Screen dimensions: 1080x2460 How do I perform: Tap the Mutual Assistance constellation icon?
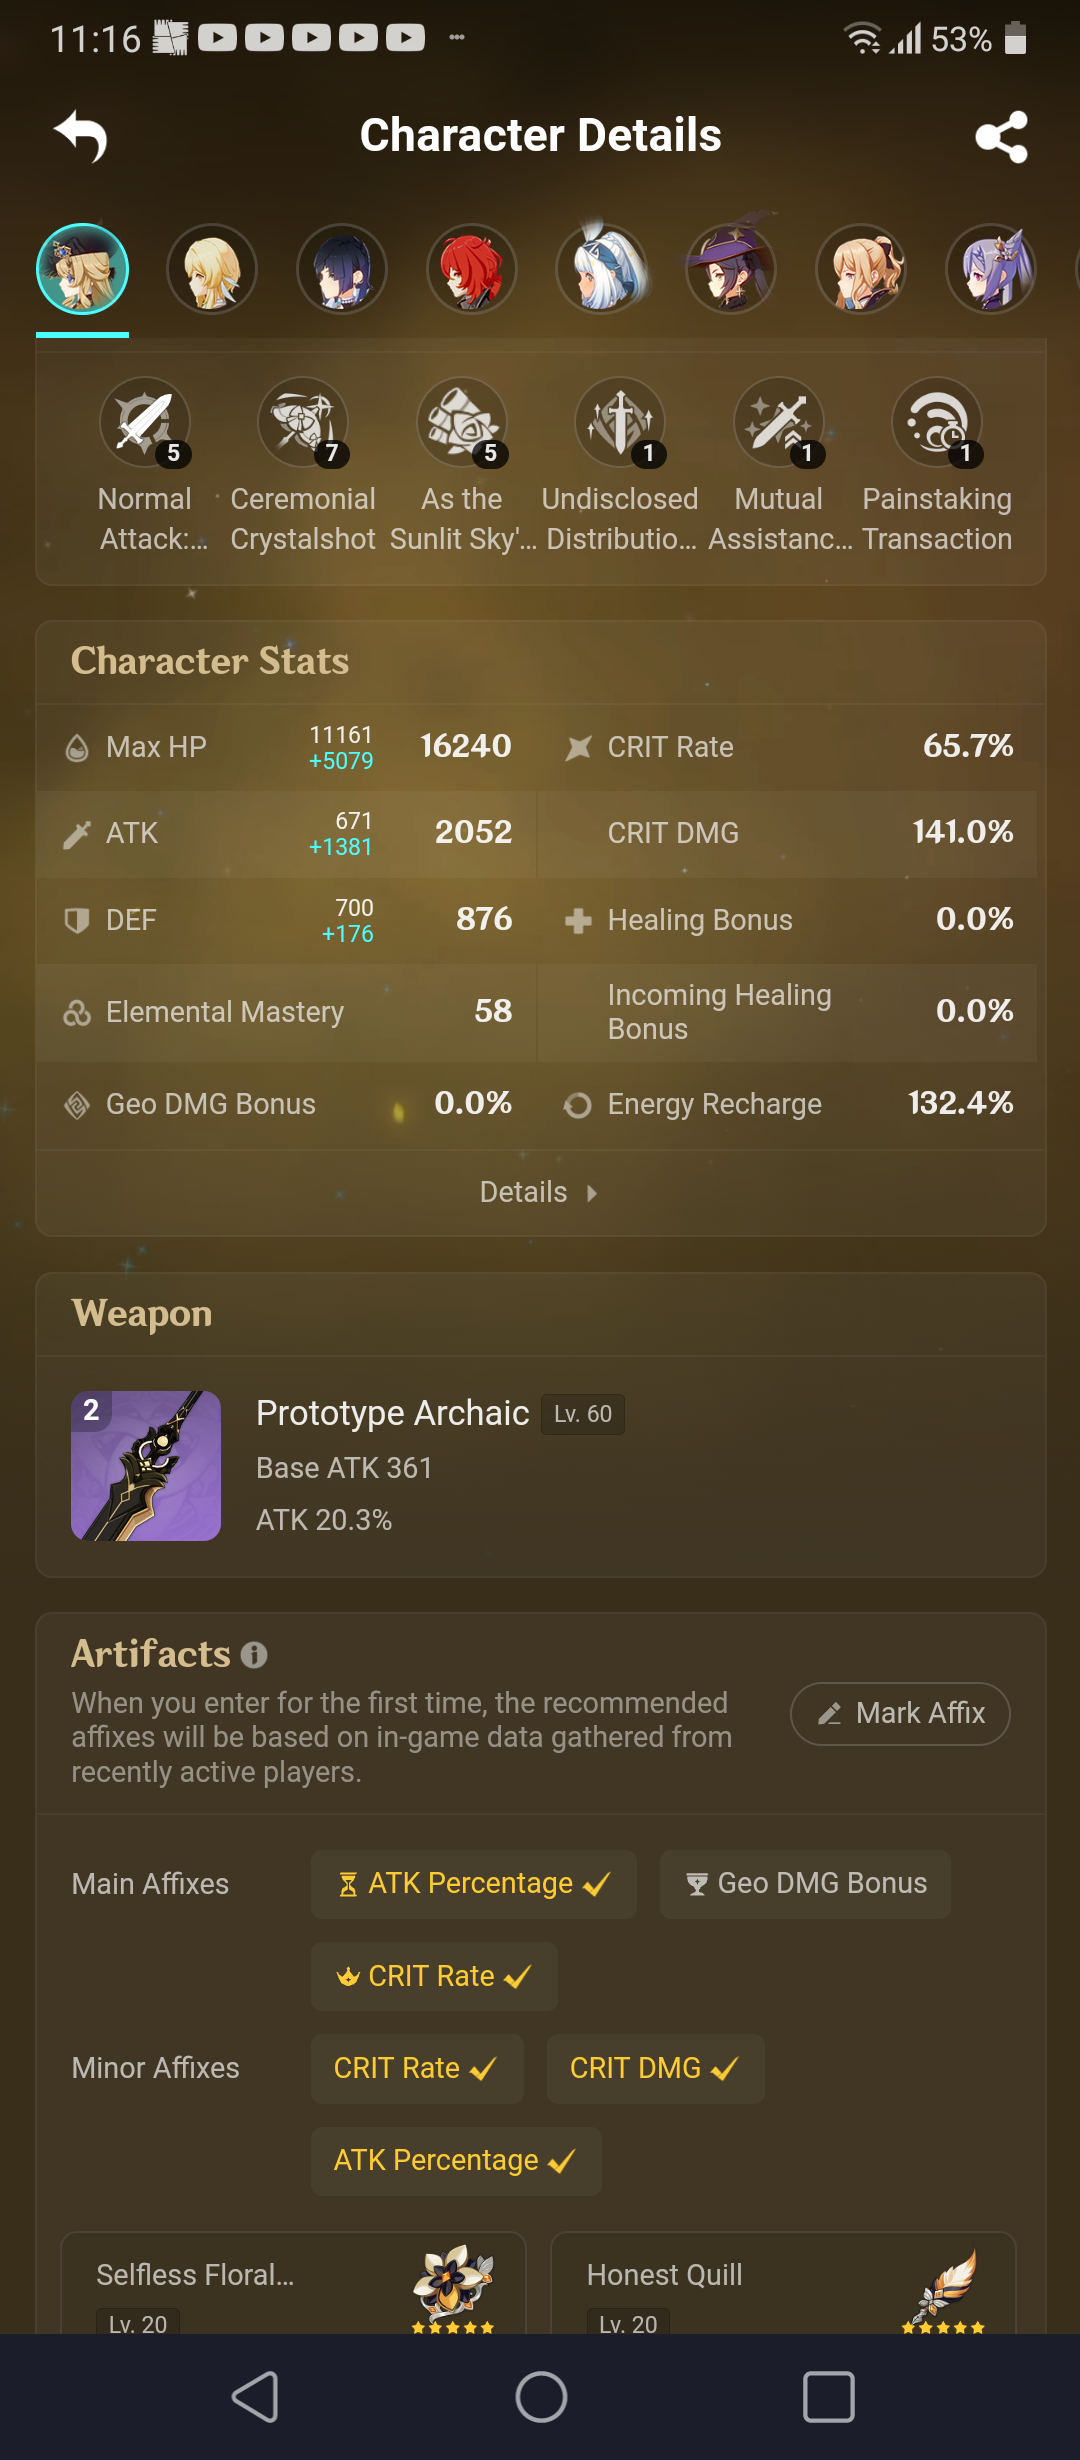click(x=778, y=423)
